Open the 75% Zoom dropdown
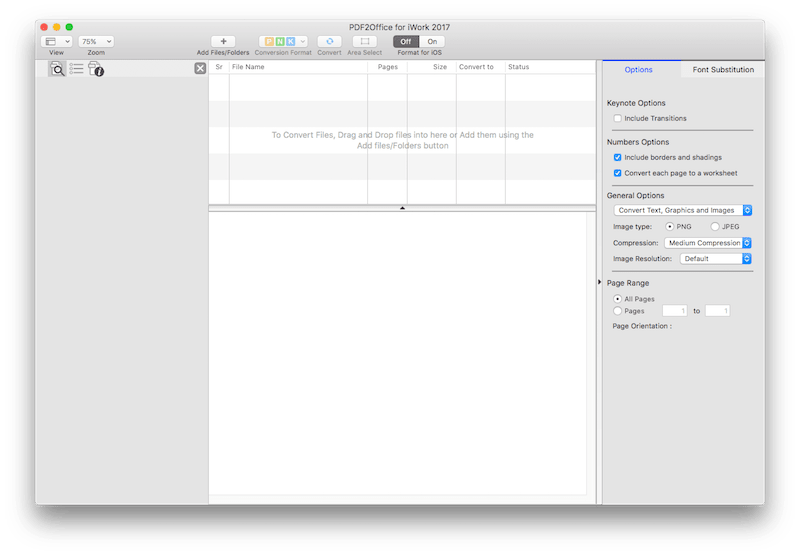800x555 pixels. click(x=96, y=41)
